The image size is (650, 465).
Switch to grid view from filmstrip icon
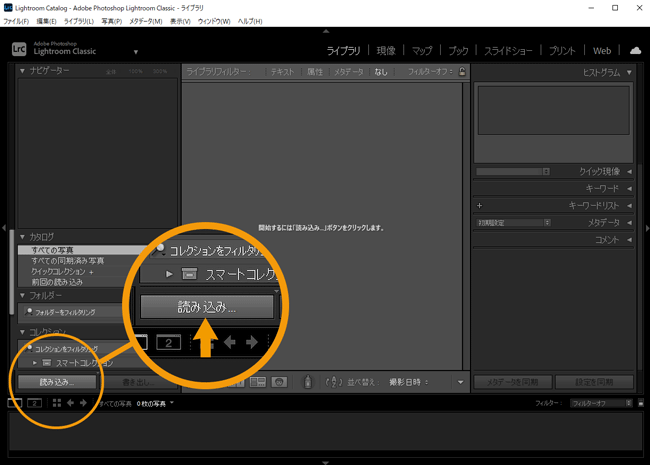[x=57, y=403]
